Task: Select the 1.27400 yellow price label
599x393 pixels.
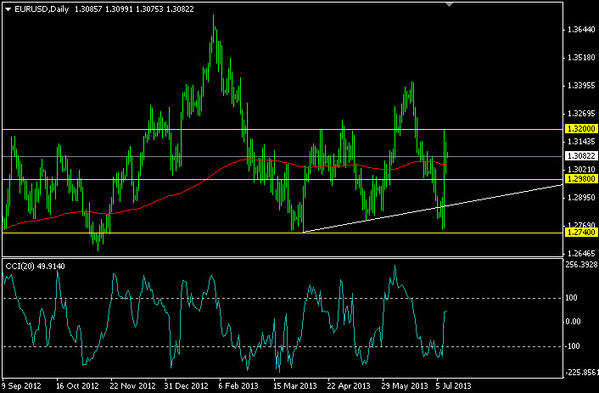Action: (x=580, y=232)
